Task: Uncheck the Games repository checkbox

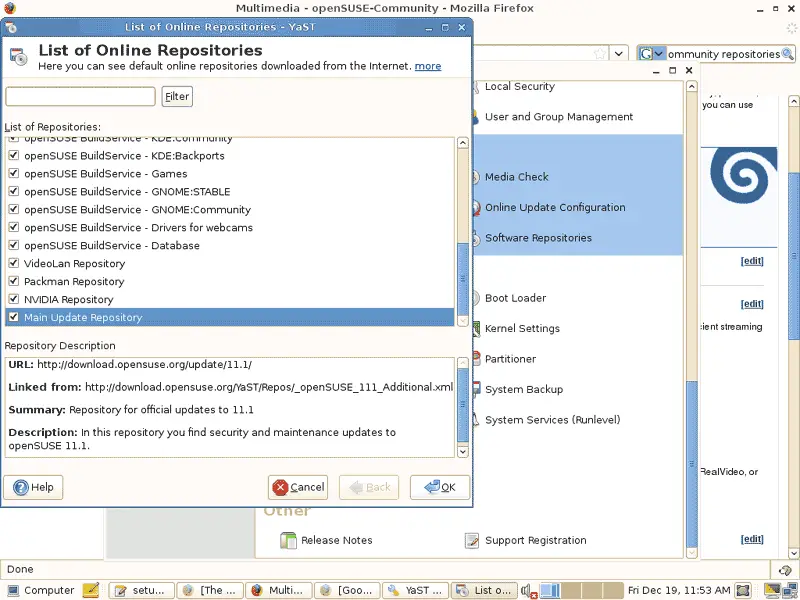Action: [14, 173]
